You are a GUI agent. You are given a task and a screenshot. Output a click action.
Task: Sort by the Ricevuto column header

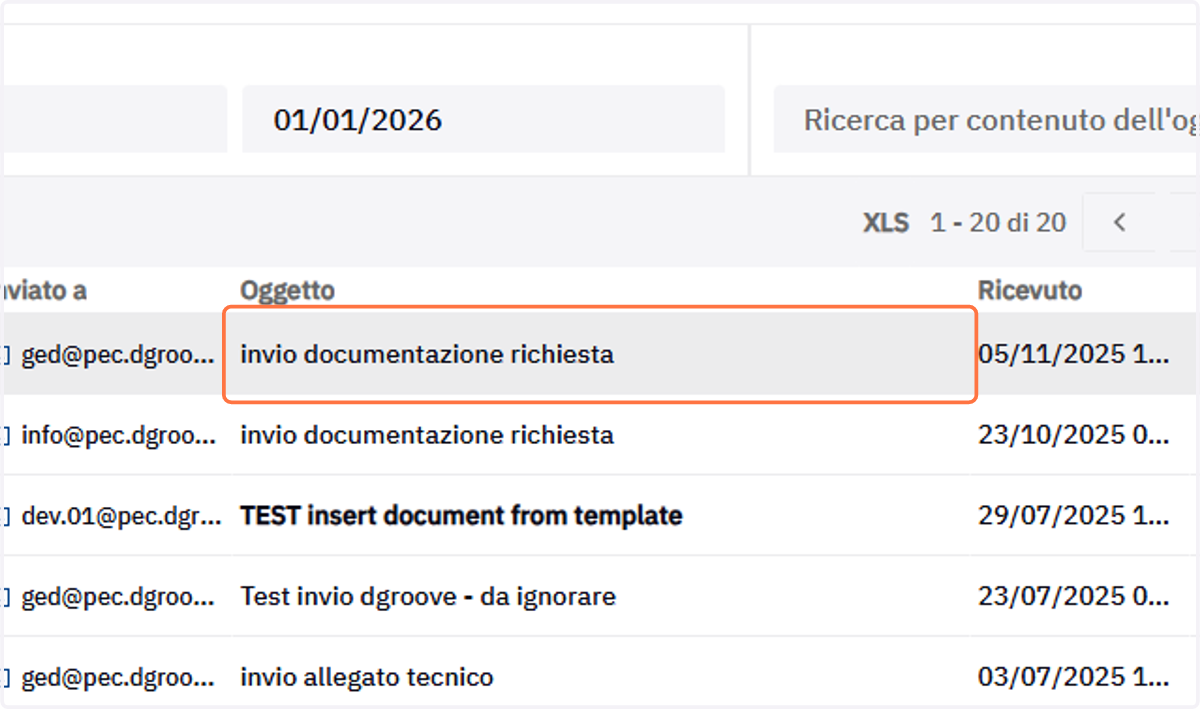coord(1030,290)
